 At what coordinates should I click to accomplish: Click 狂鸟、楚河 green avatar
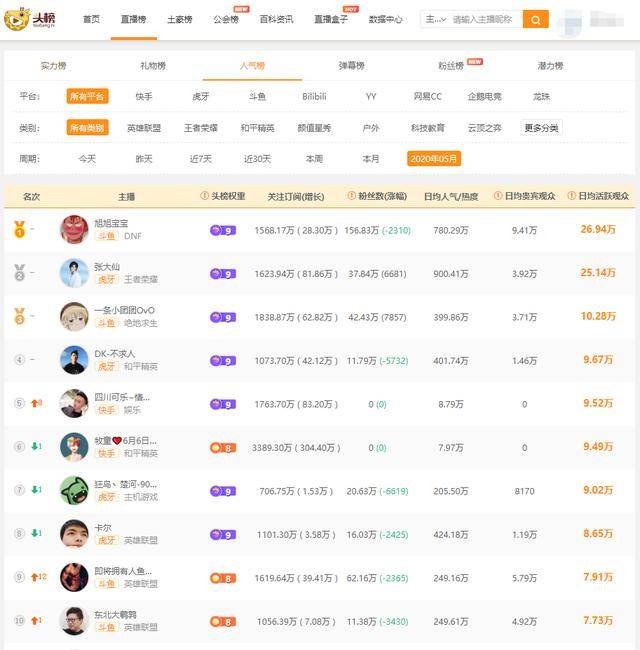click(74, 490)
